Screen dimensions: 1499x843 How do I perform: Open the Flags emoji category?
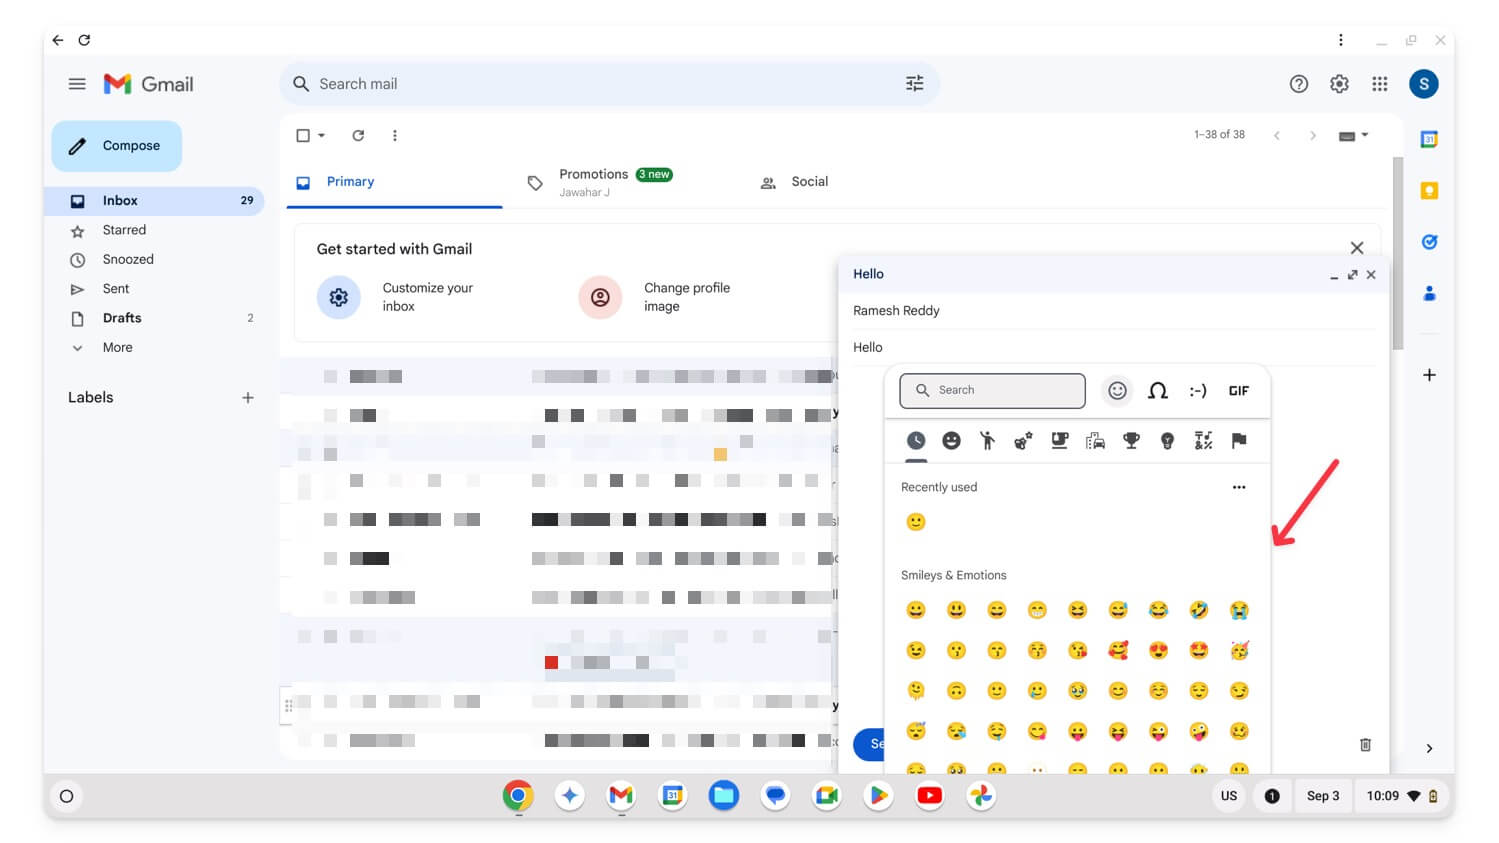[1239, 440]
